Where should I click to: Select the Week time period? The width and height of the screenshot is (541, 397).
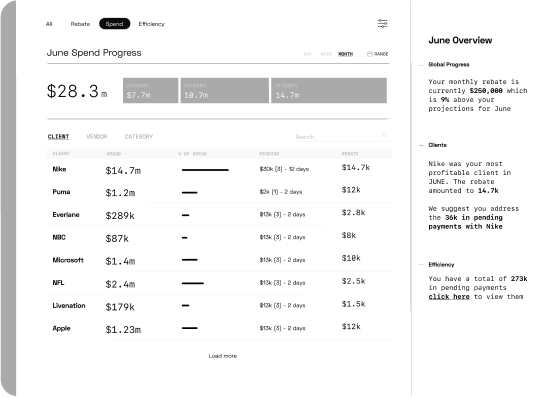coord(326,54)
